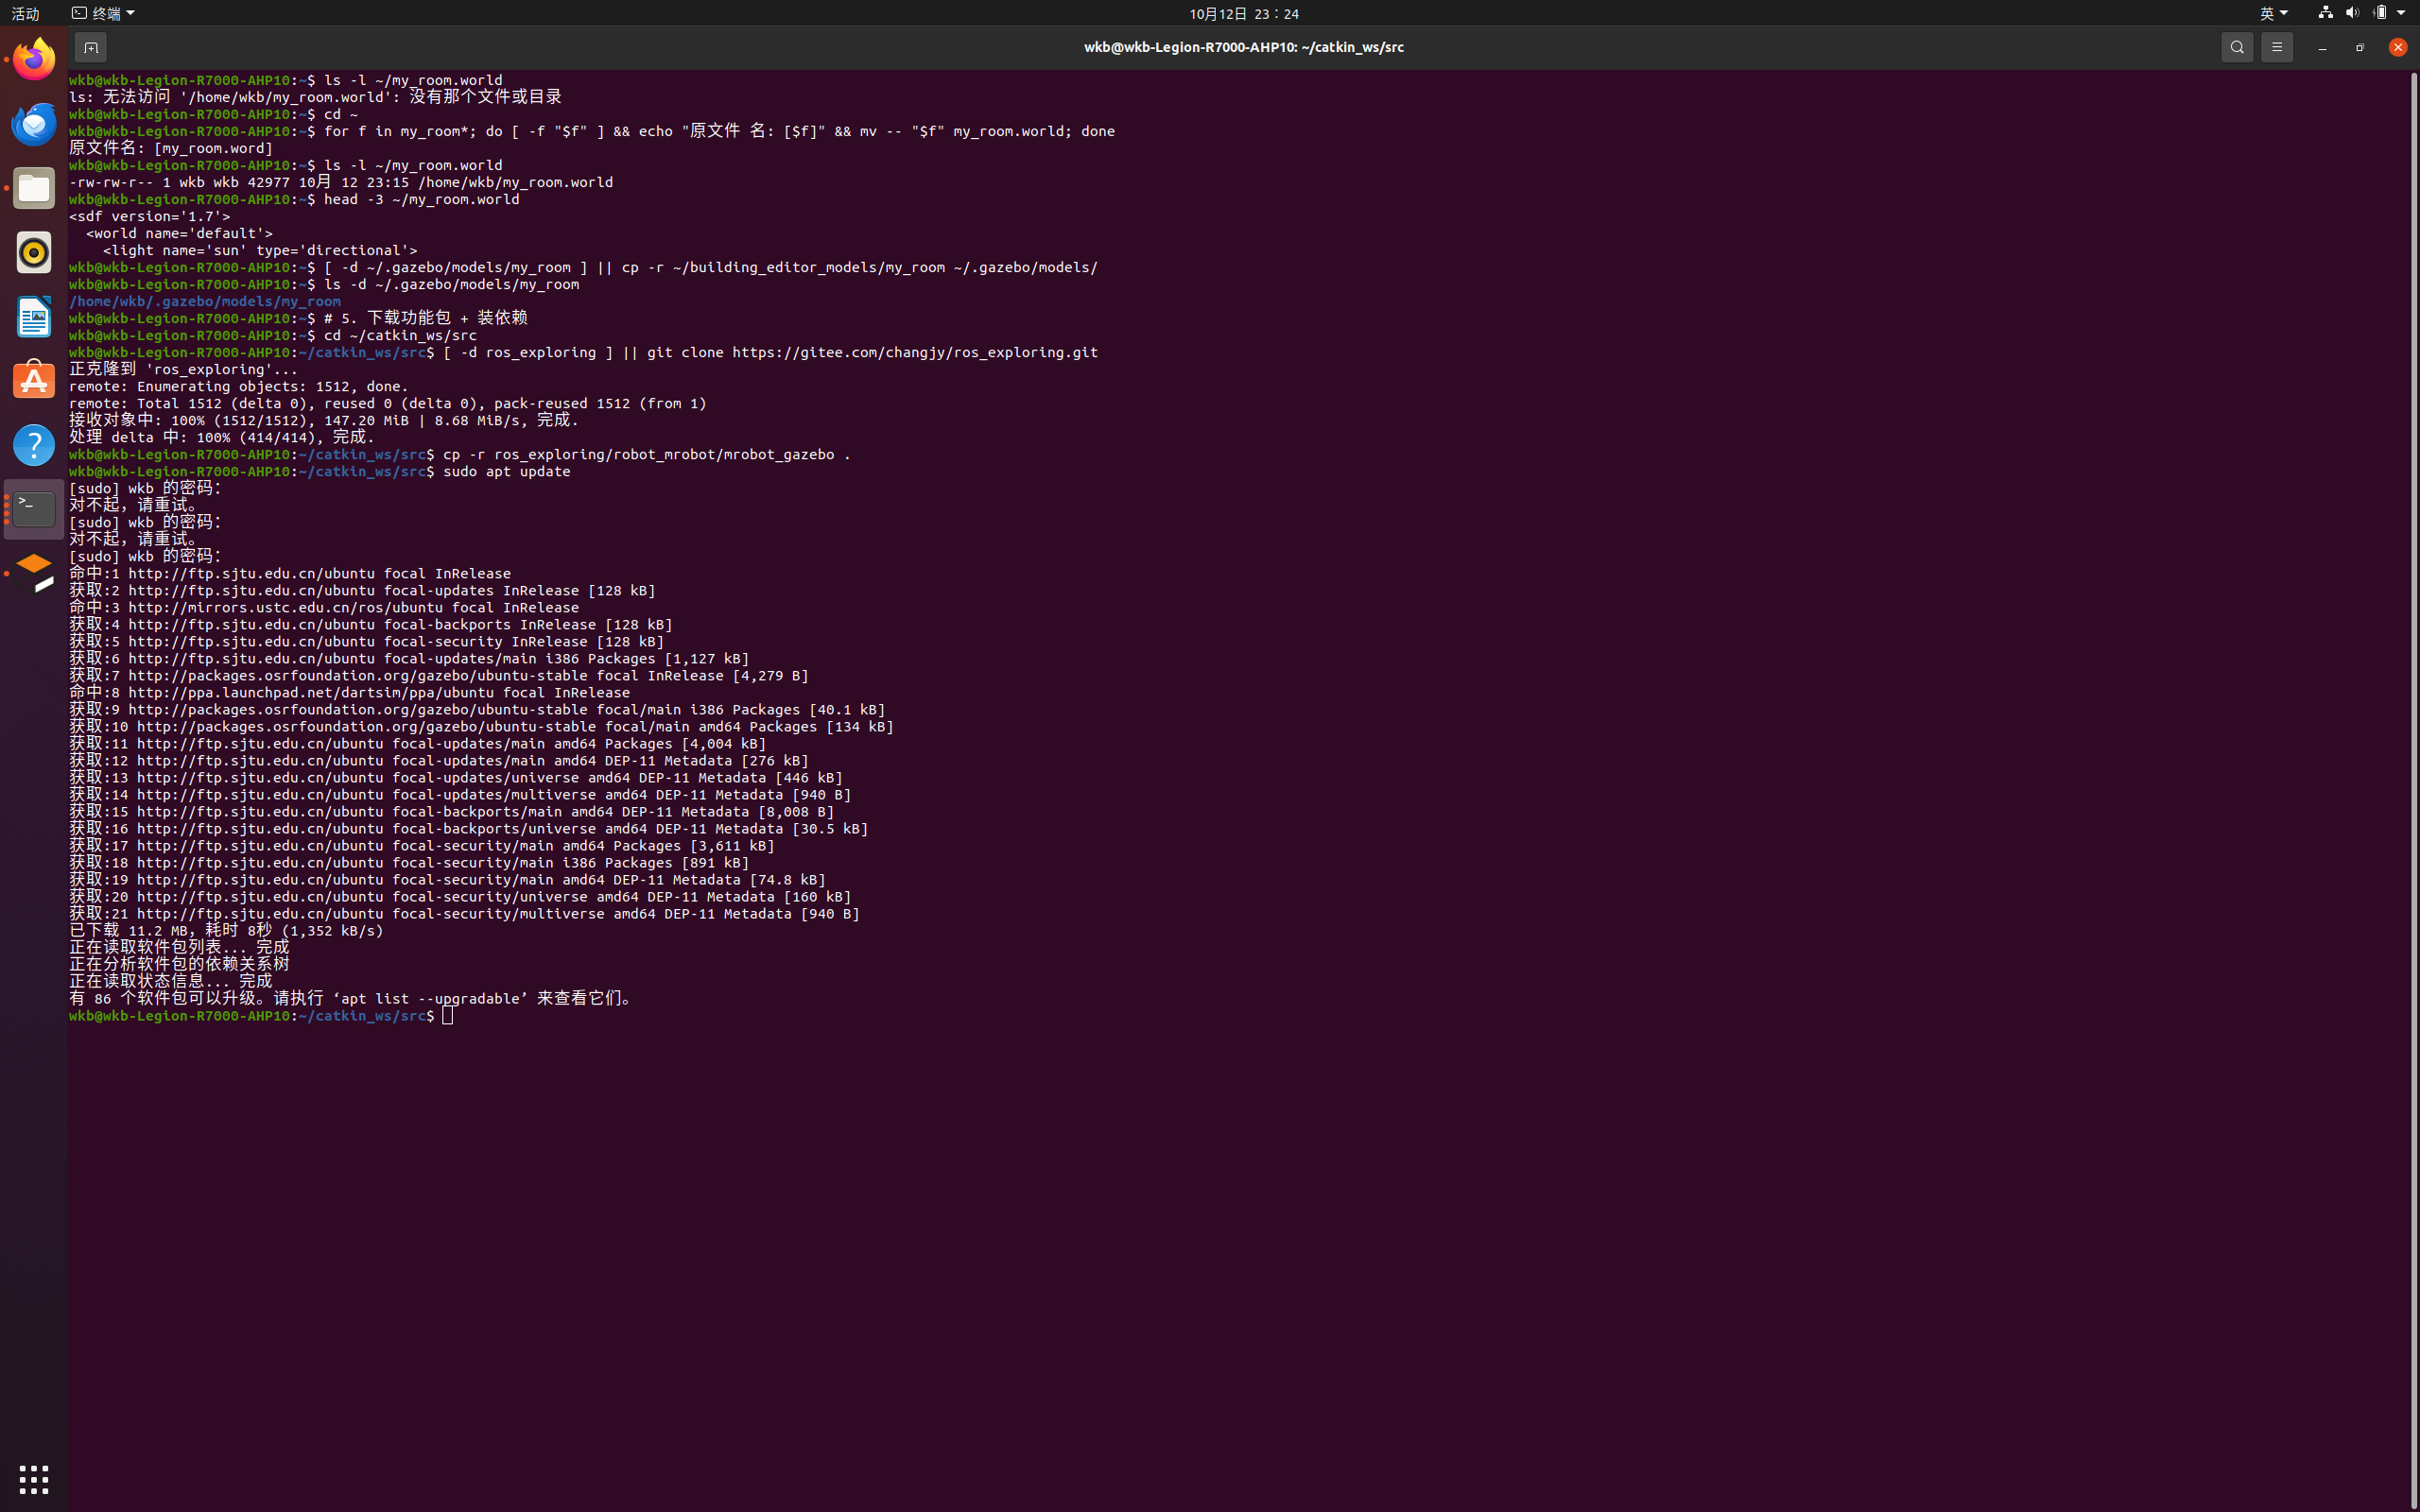Open LibreOffice Writer from dock
Viewport: 2420px width, 1512px height.
(34, 316)
